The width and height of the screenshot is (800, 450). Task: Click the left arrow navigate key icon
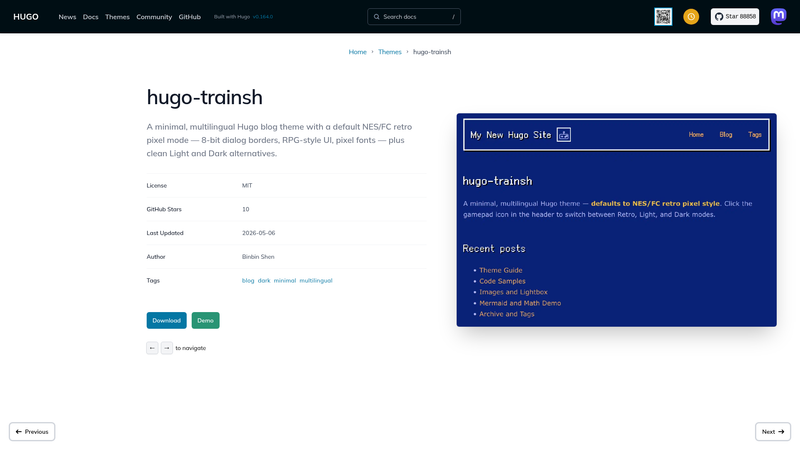pyautogui.click(x=152, y=348)
